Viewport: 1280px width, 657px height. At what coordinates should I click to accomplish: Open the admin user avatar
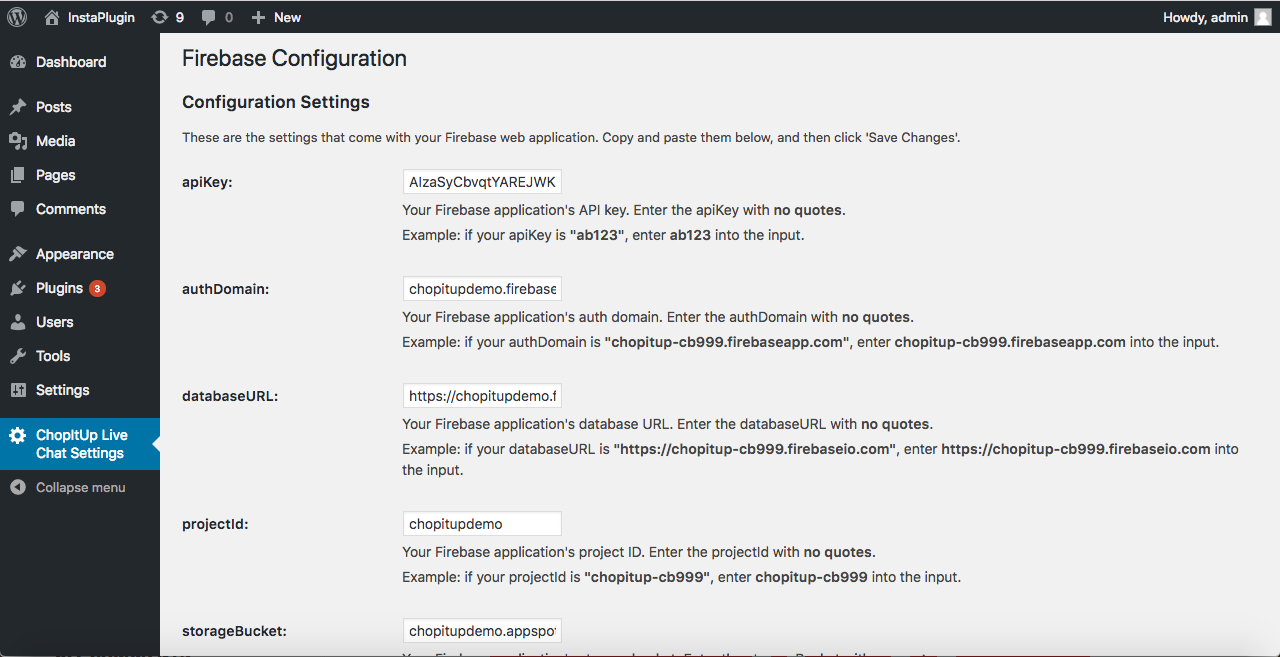1264,17
